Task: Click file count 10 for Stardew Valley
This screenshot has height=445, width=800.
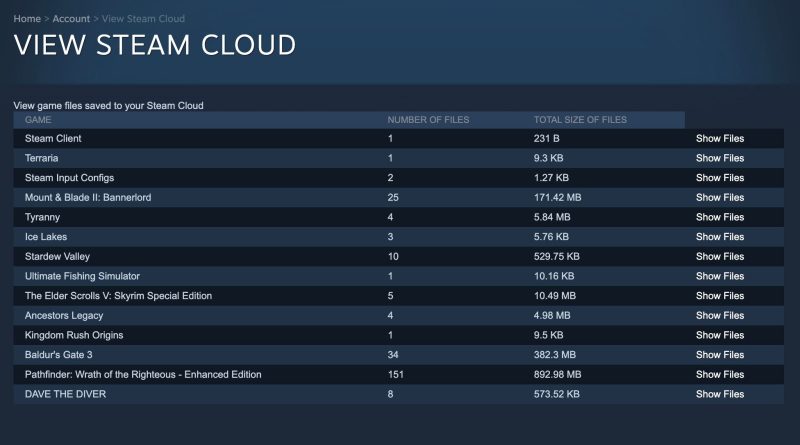Action: (x=393, y=256)
